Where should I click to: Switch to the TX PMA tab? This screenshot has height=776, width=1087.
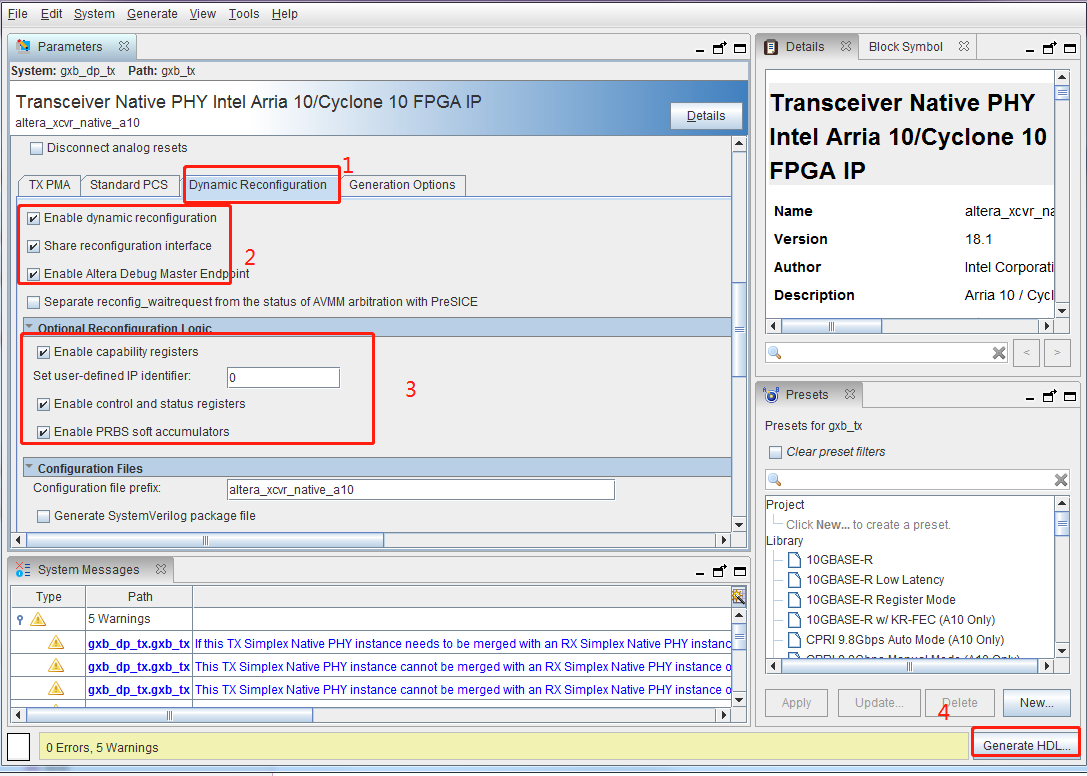coord(49,185)
